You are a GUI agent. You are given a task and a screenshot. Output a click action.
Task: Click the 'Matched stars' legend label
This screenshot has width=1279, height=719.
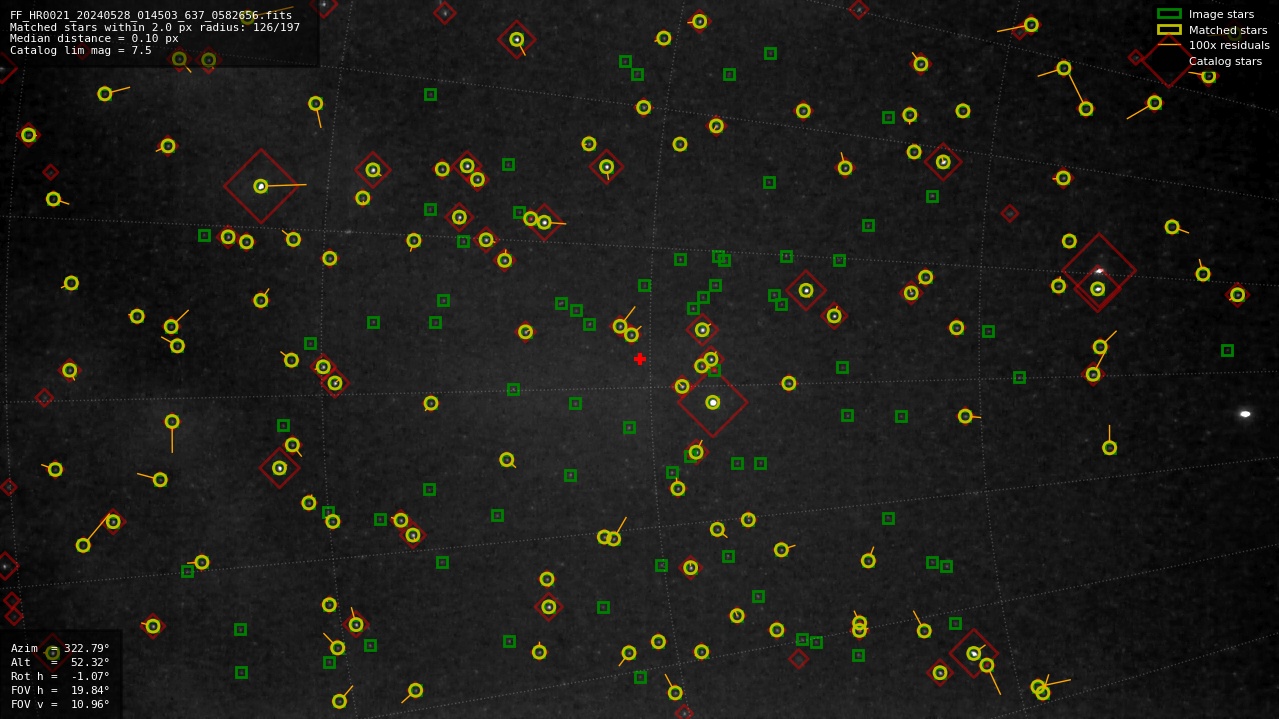tap(1228, 30)
